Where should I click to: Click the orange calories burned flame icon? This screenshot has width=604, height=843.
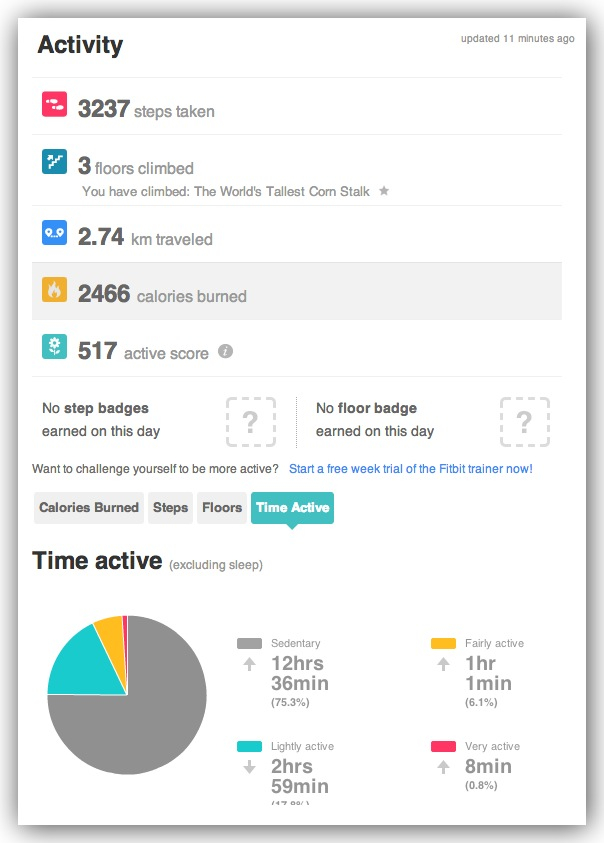pyautogui.click(x=55, y=290)
